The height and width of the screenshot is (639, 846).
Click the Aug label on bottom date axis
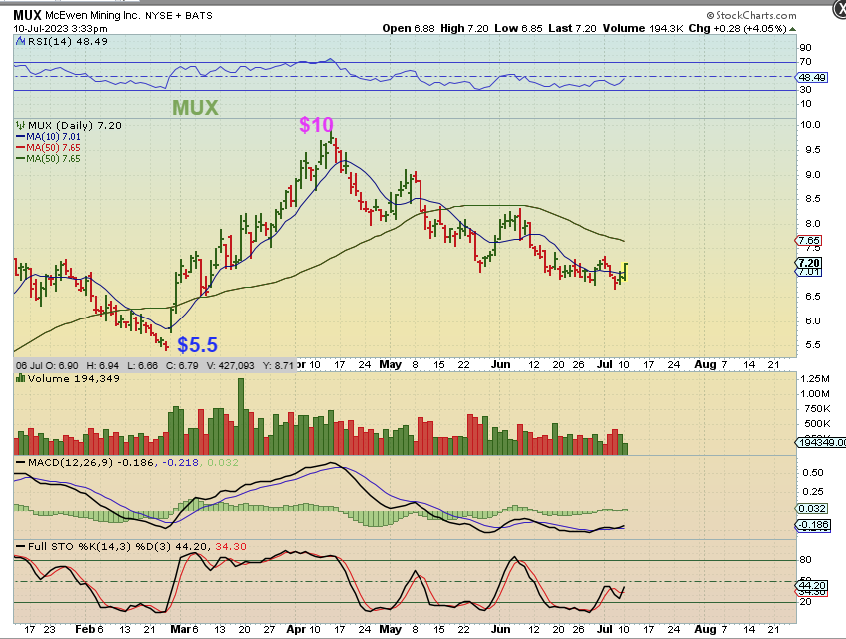click(705, 629)
